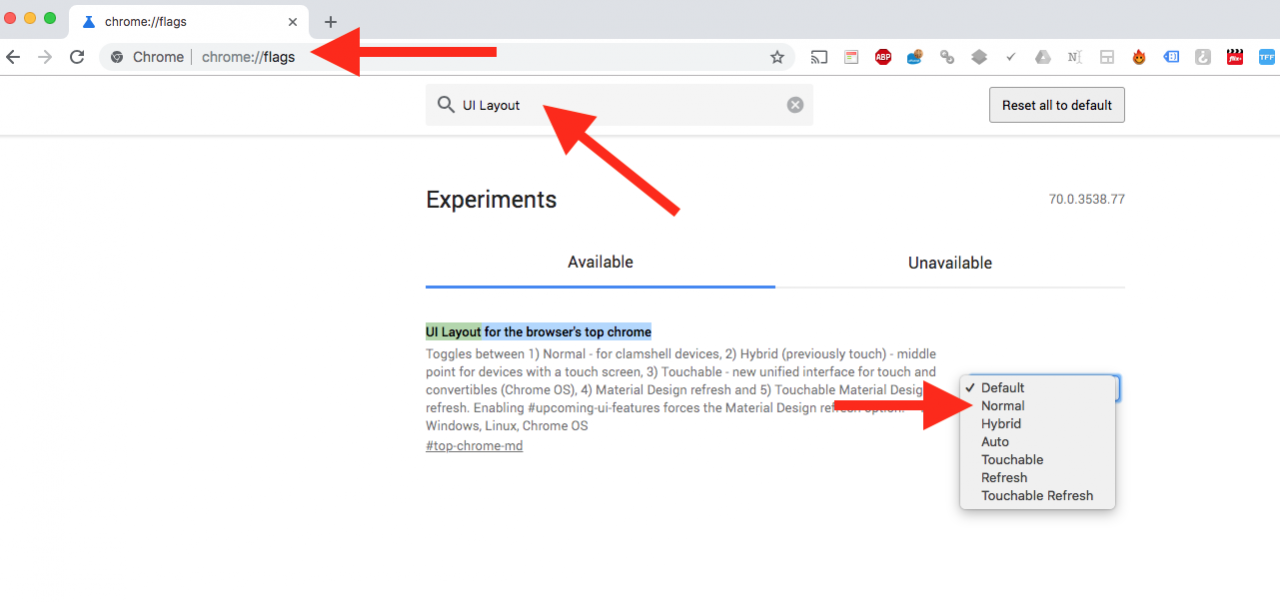Screen dimensions: 1280x603
Task: Click the magnifier icon in flags search
Action: click(445, 105)
